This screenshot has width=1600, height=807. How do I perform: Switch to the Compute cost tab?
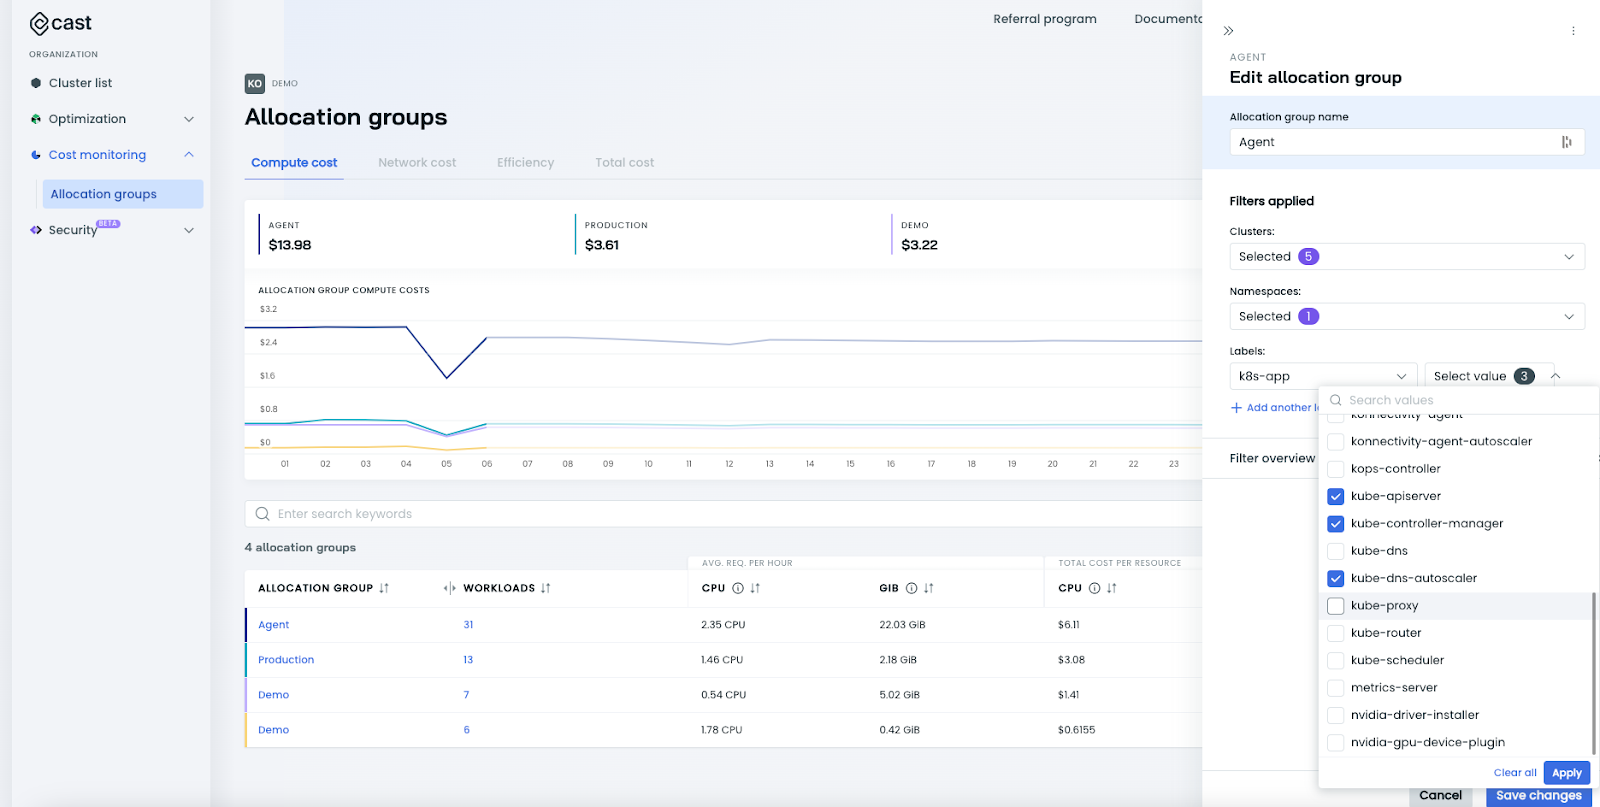tap(294, 163)
